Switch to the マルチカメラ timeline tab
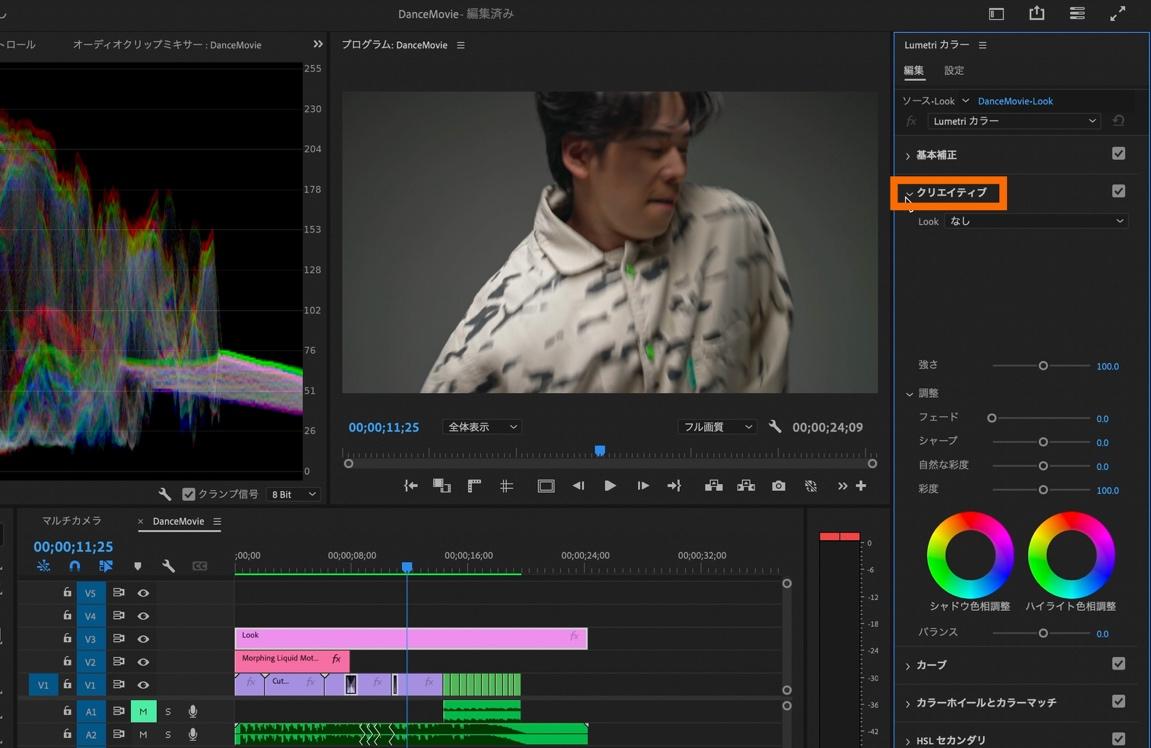This screenshot has width=1151, height=748. point(71,521)
